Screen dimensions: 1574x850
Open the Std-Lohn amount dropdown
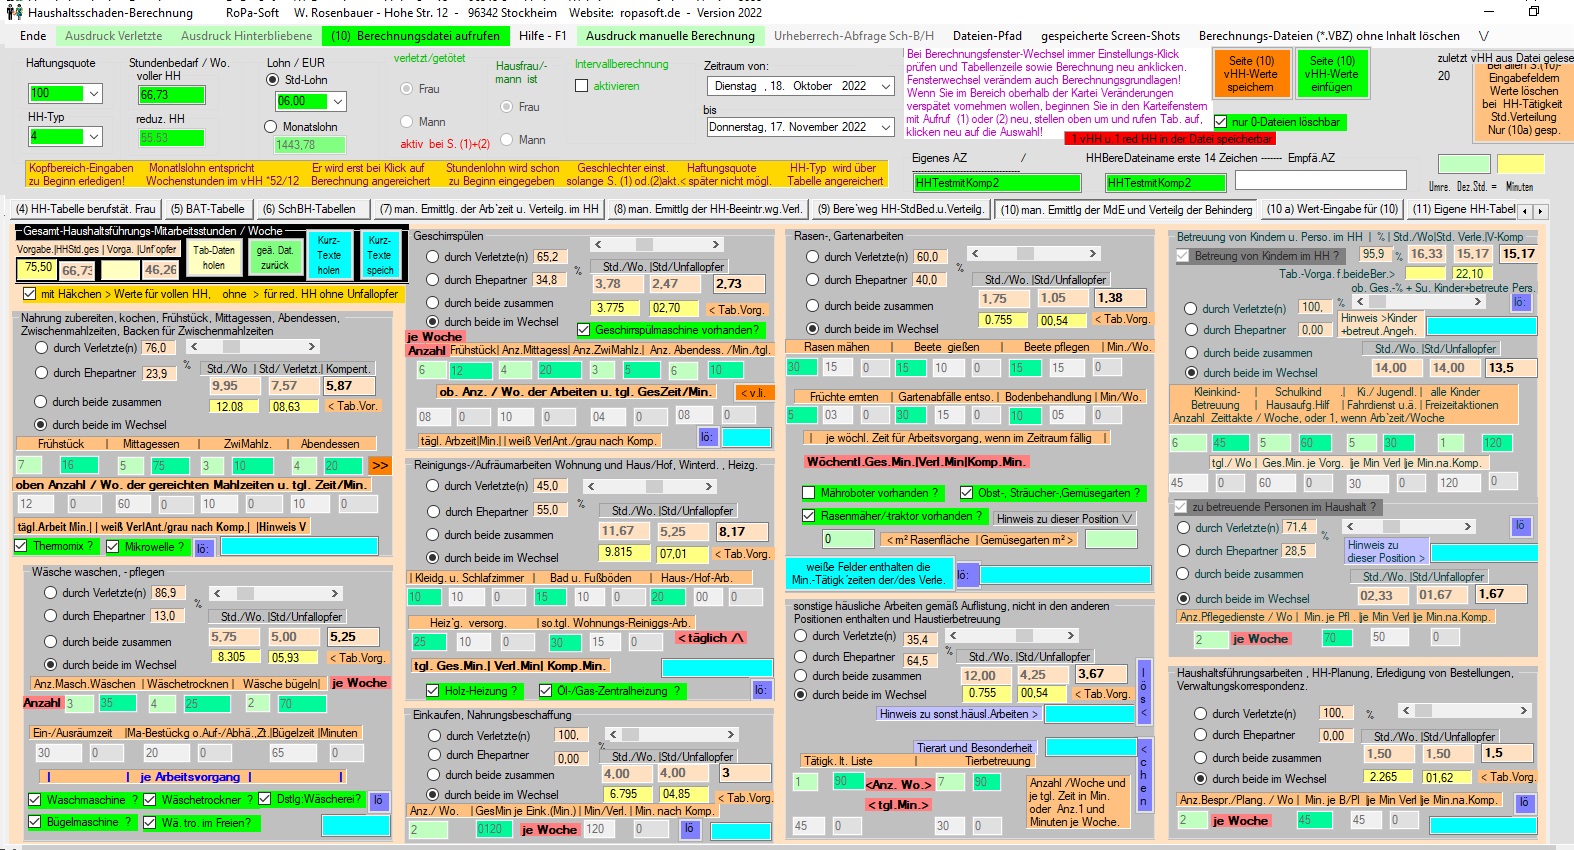point(338,102)
